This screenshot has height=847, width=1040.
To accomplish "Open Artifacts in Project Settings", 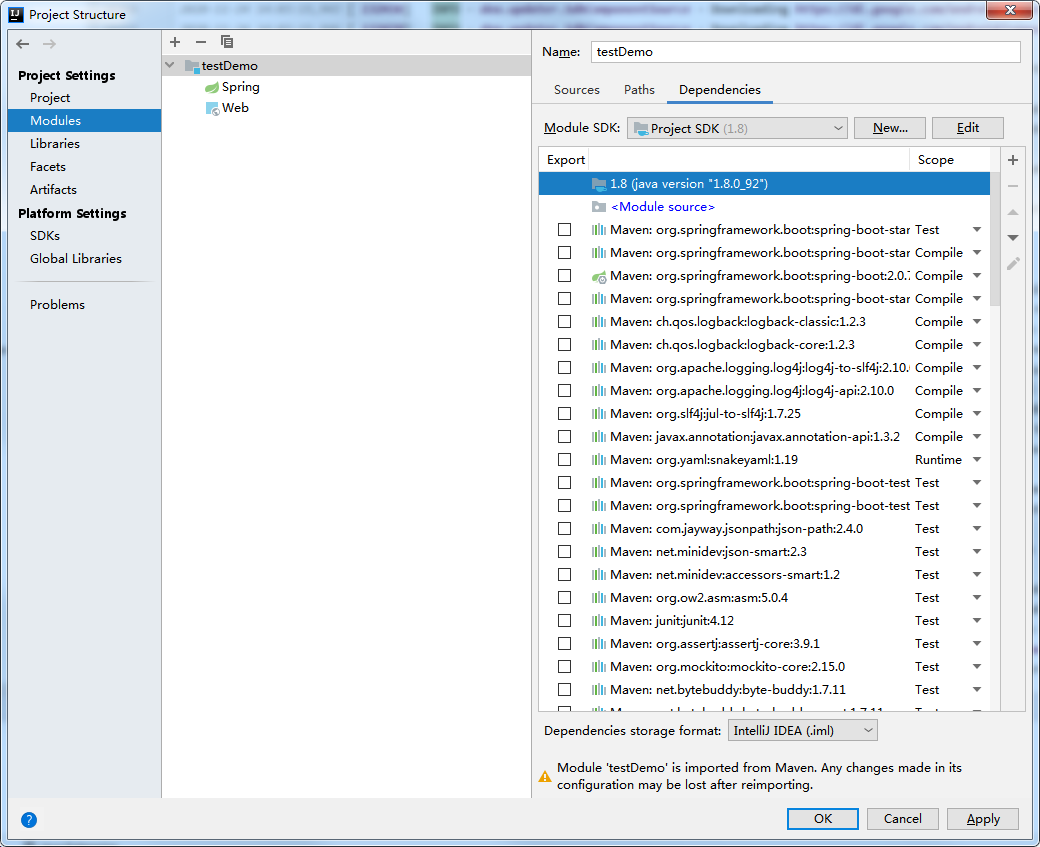I will pos(53,190).
